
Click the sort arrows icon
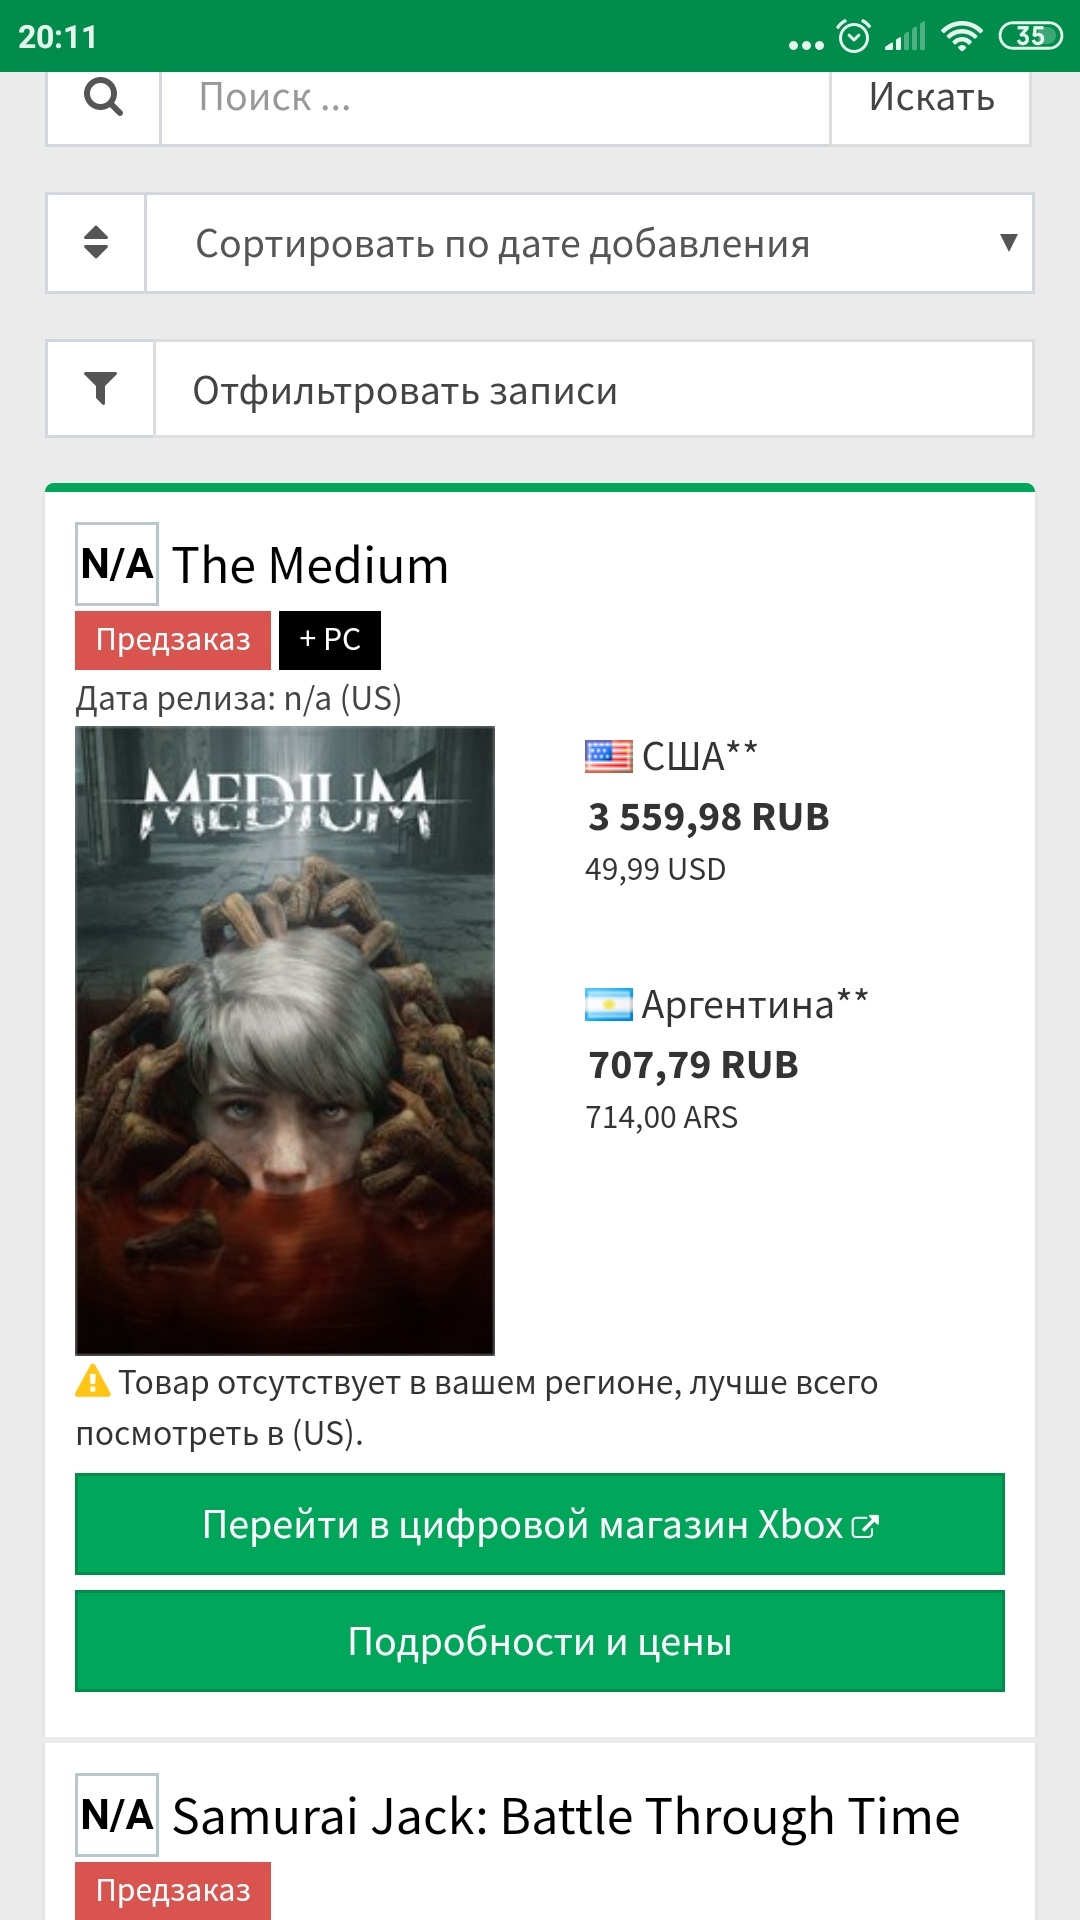click(x=96, y=243)
